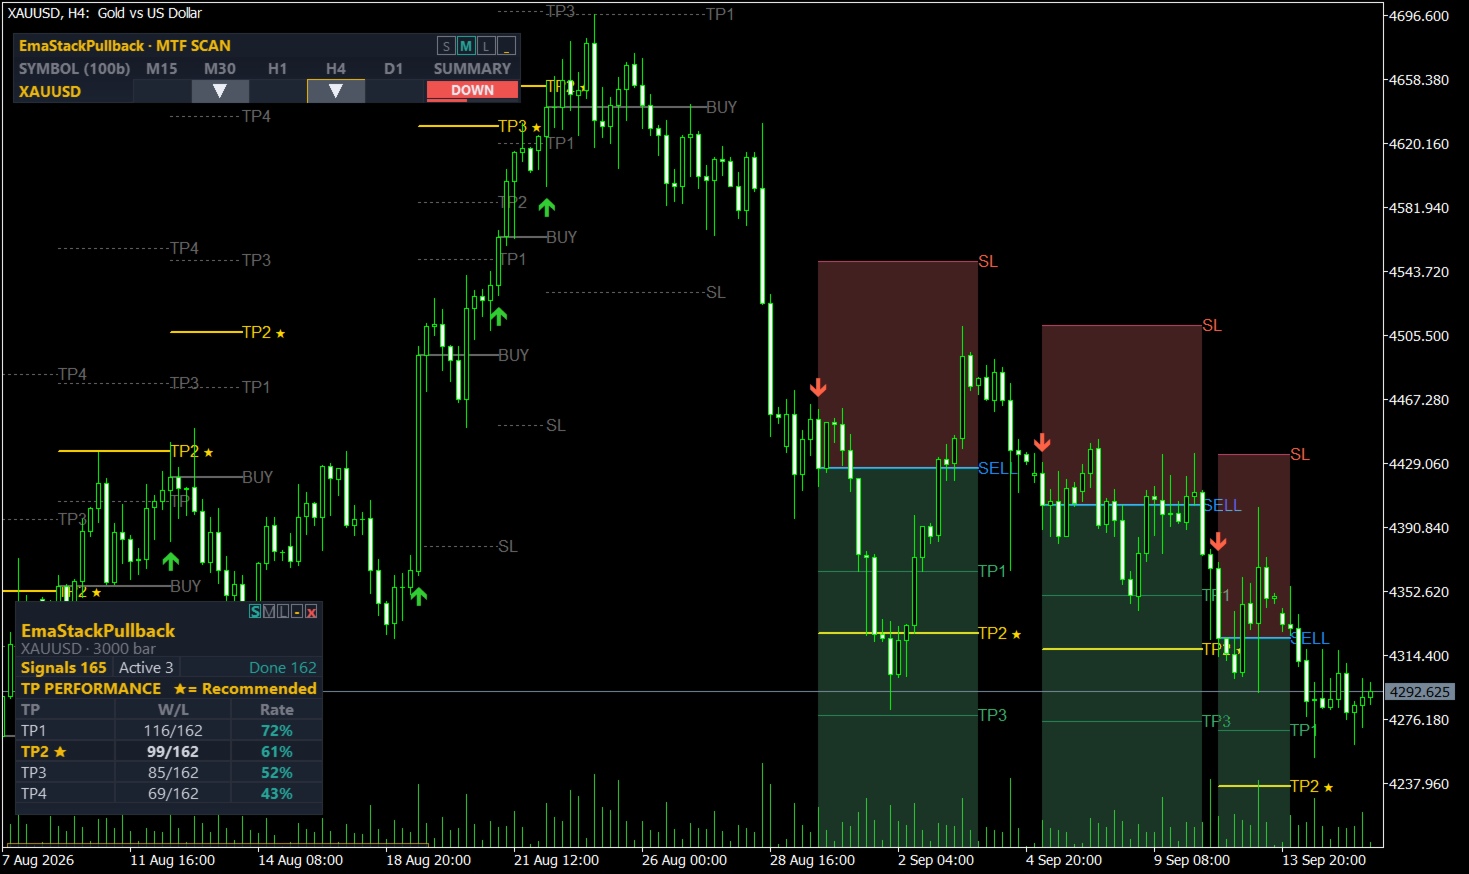
Task: Close the EmaStackPullback stats panel with red x
Action: [311, 612]
